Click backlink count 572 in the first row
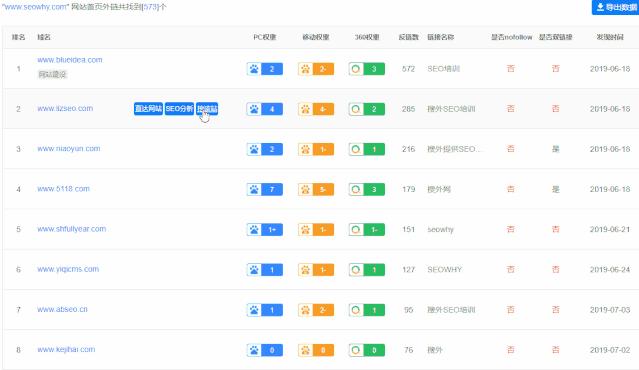 tap(408, 69)
